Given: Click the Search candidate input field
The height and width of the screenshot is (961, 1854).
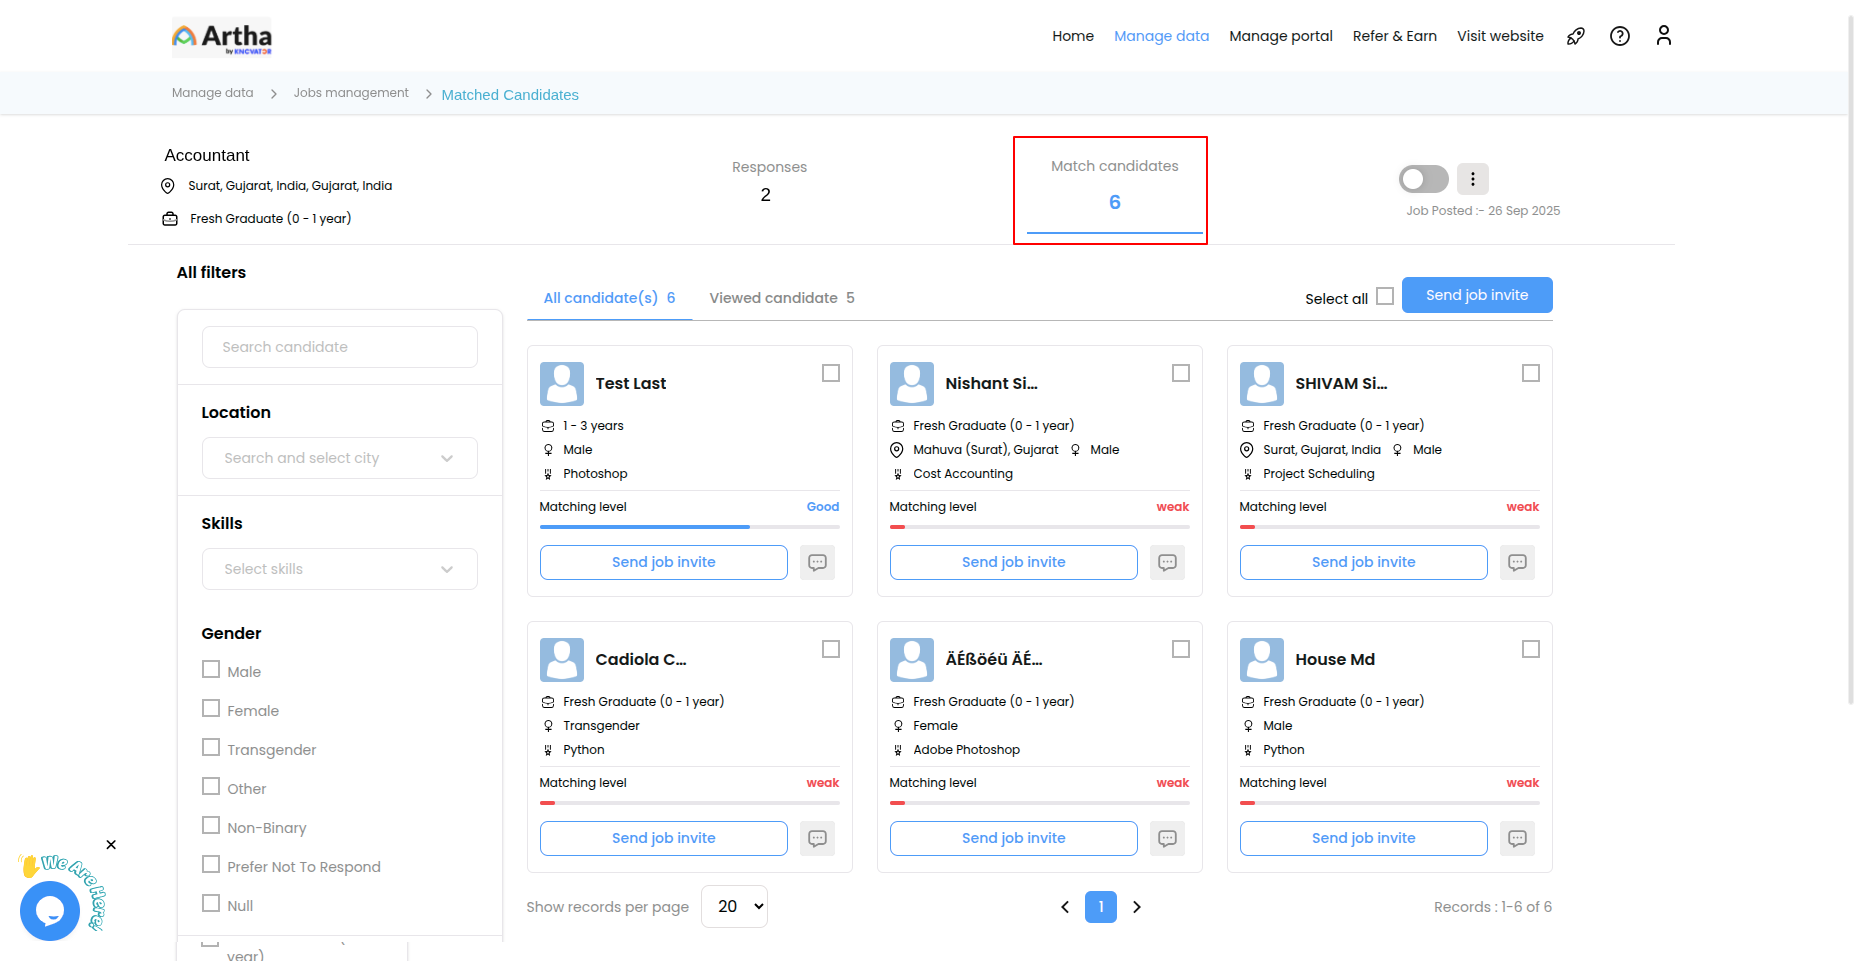Looking at the screenshot, I should coord(339,347).
